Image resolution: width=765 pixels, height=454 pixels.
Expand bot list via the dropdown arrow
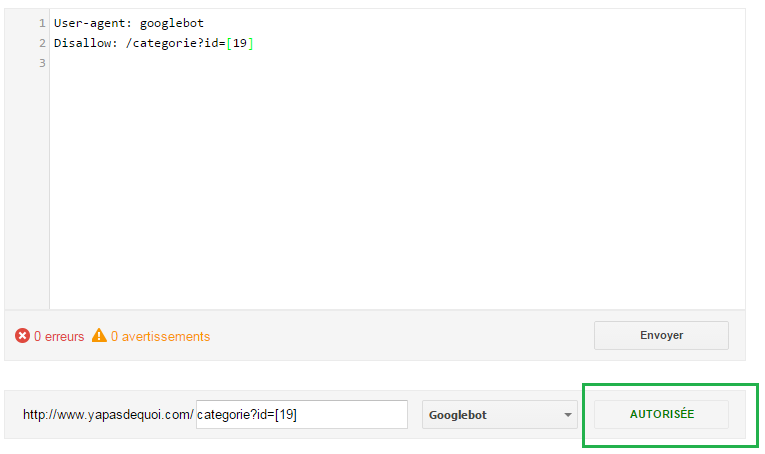(x=567, y=415)
